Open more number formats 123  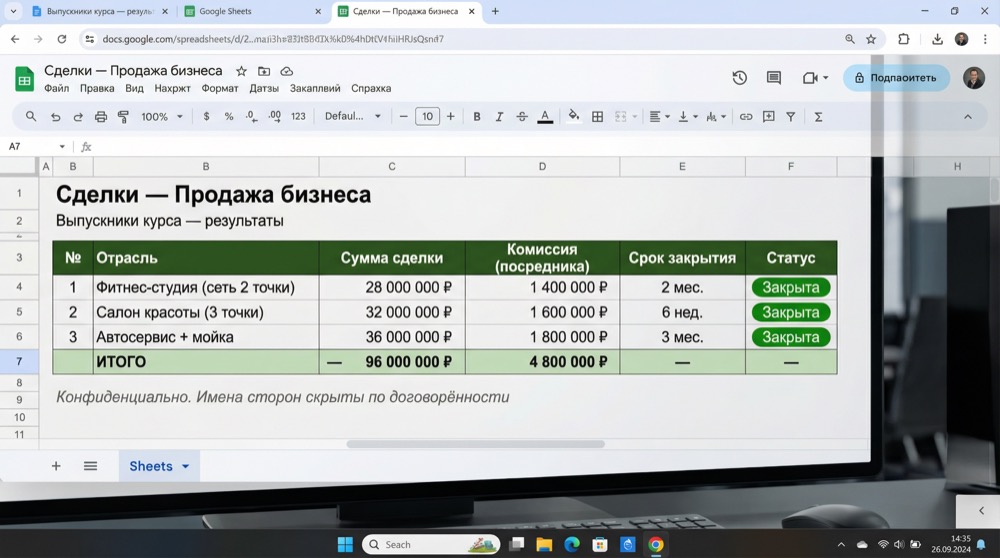298,117
